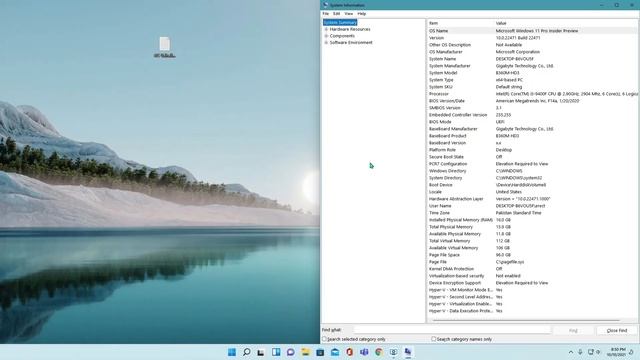
Task: Open the network tray icon
Action: point(590,352)
